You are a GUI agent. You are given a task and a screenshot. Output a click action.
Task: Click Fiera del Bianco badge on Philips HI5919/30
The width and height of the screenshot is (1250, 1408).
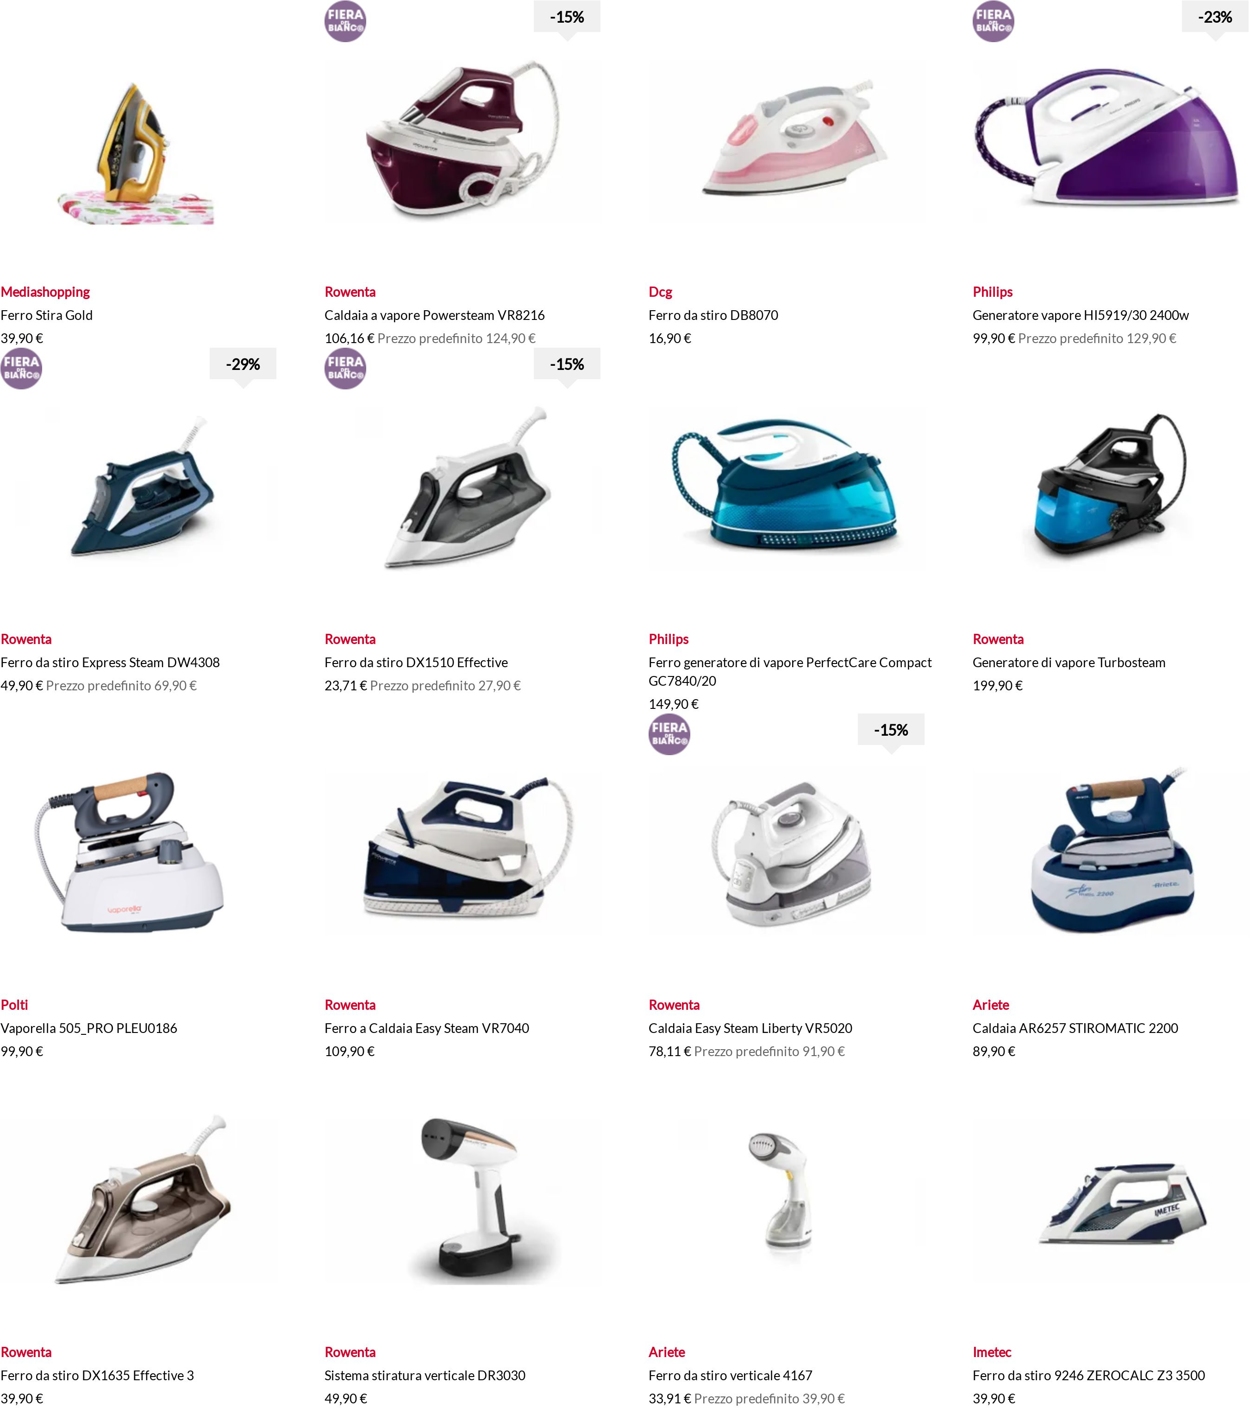[993, 21]
